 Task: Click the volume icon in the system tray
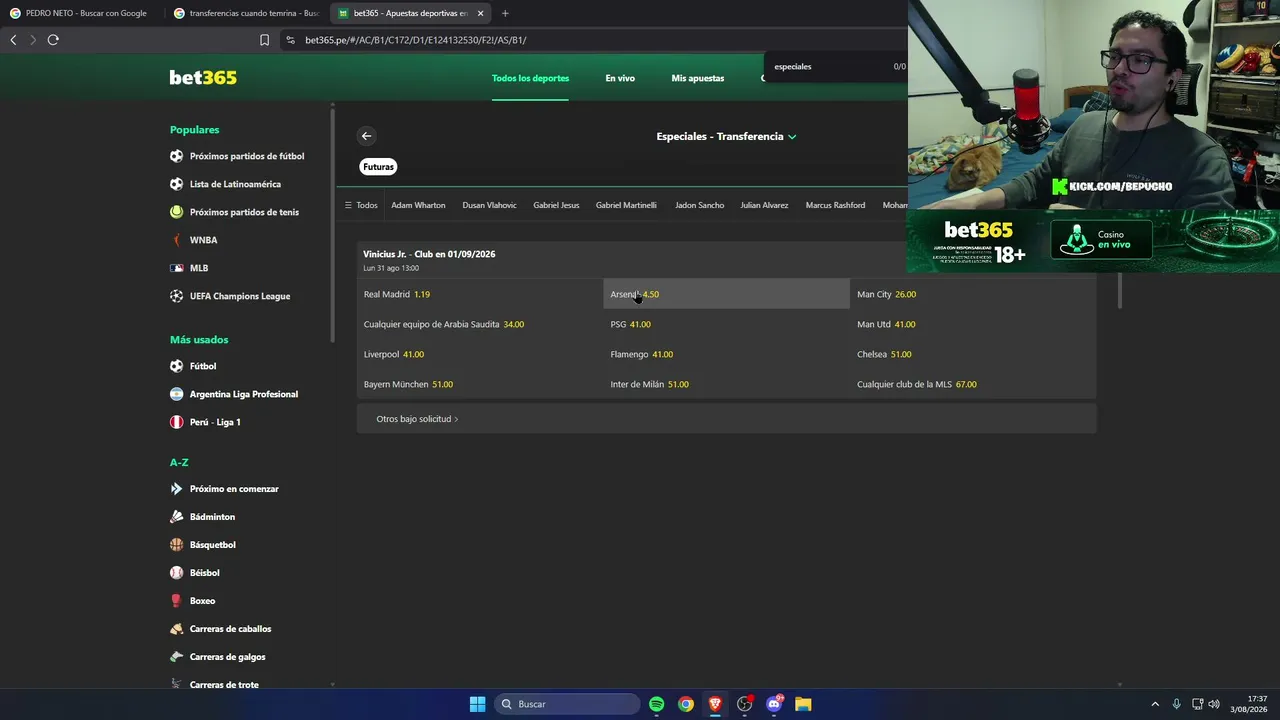click(1213, 704)
